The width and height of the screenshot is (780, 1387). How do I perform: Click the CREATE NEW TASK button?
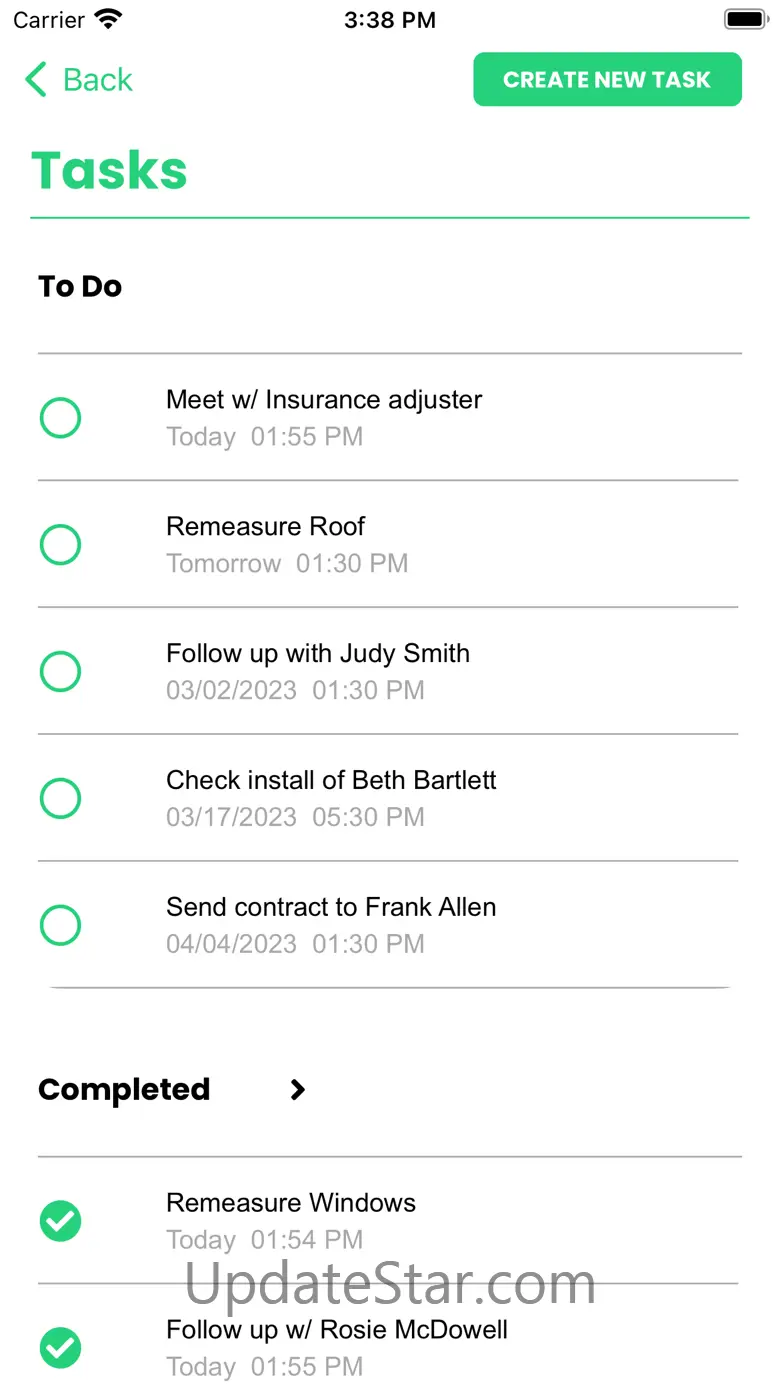pyautogui.click(x=607, y=79)
